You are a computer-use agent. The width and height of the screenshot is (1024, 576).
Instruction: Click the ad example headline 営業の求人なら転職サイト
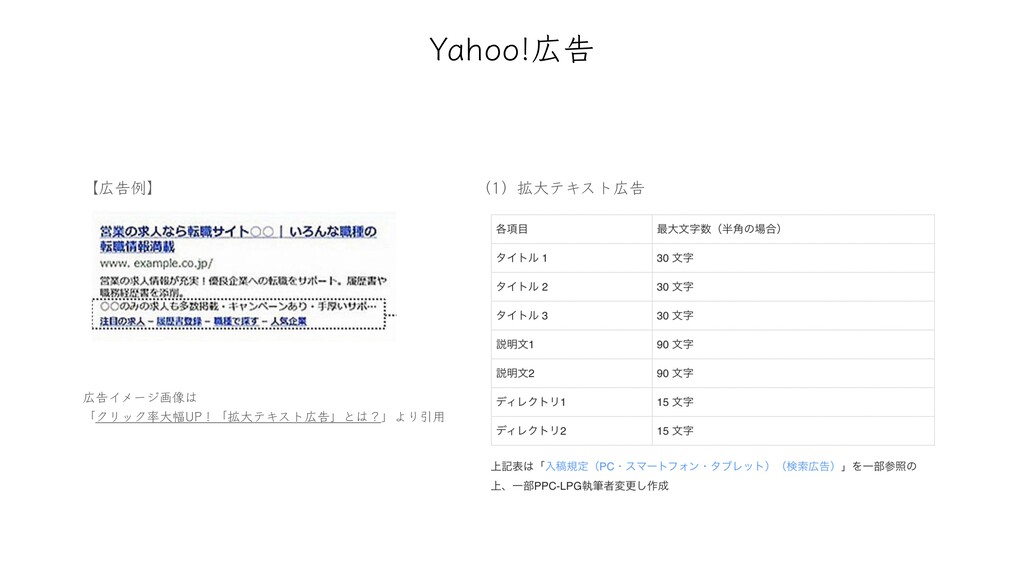click(x=238, y=239)
